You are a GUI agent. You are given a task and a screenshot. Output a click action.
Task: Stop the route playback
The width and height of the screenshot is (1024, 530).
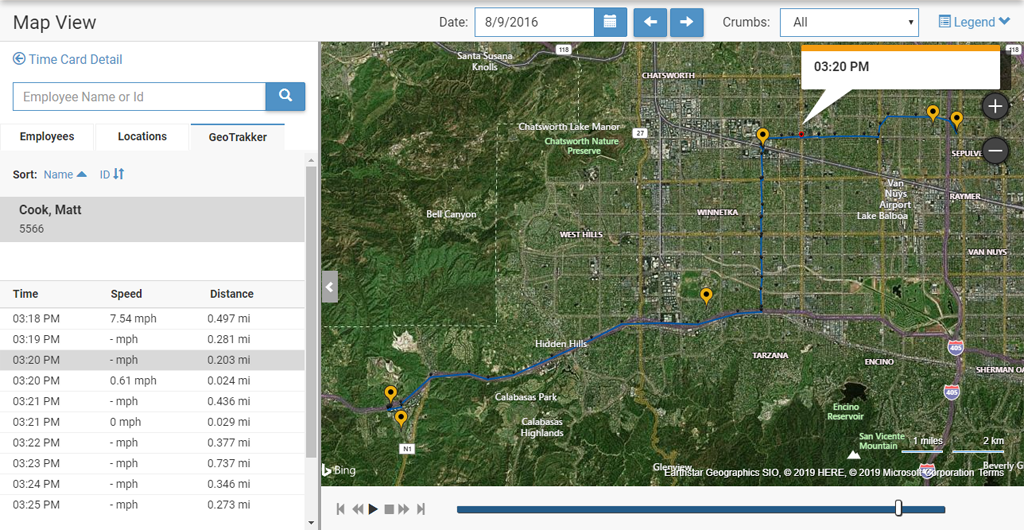(x=389, y=509)
